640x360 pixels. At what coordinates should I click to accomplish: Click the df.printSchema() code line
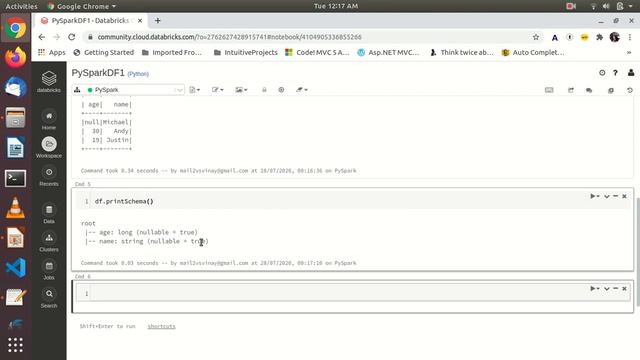(124, 201)
